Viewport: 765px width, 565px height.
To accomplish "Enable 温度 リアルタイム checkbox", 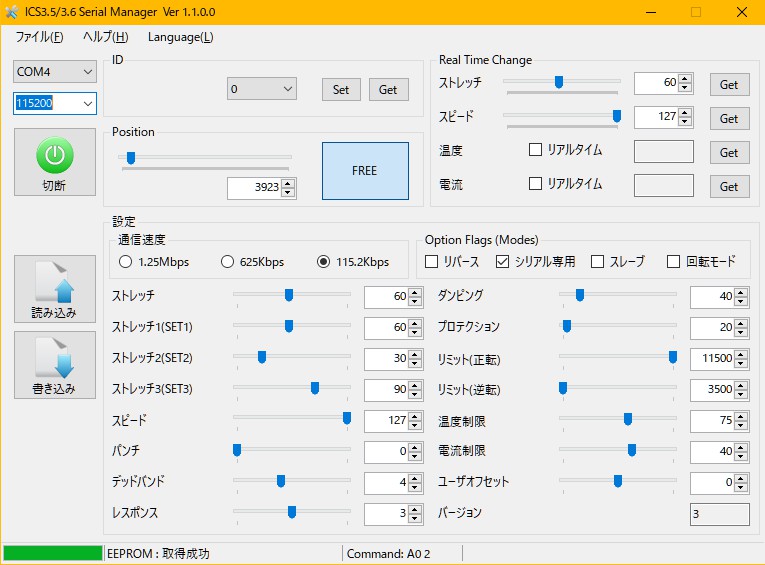I will (535, 149).
